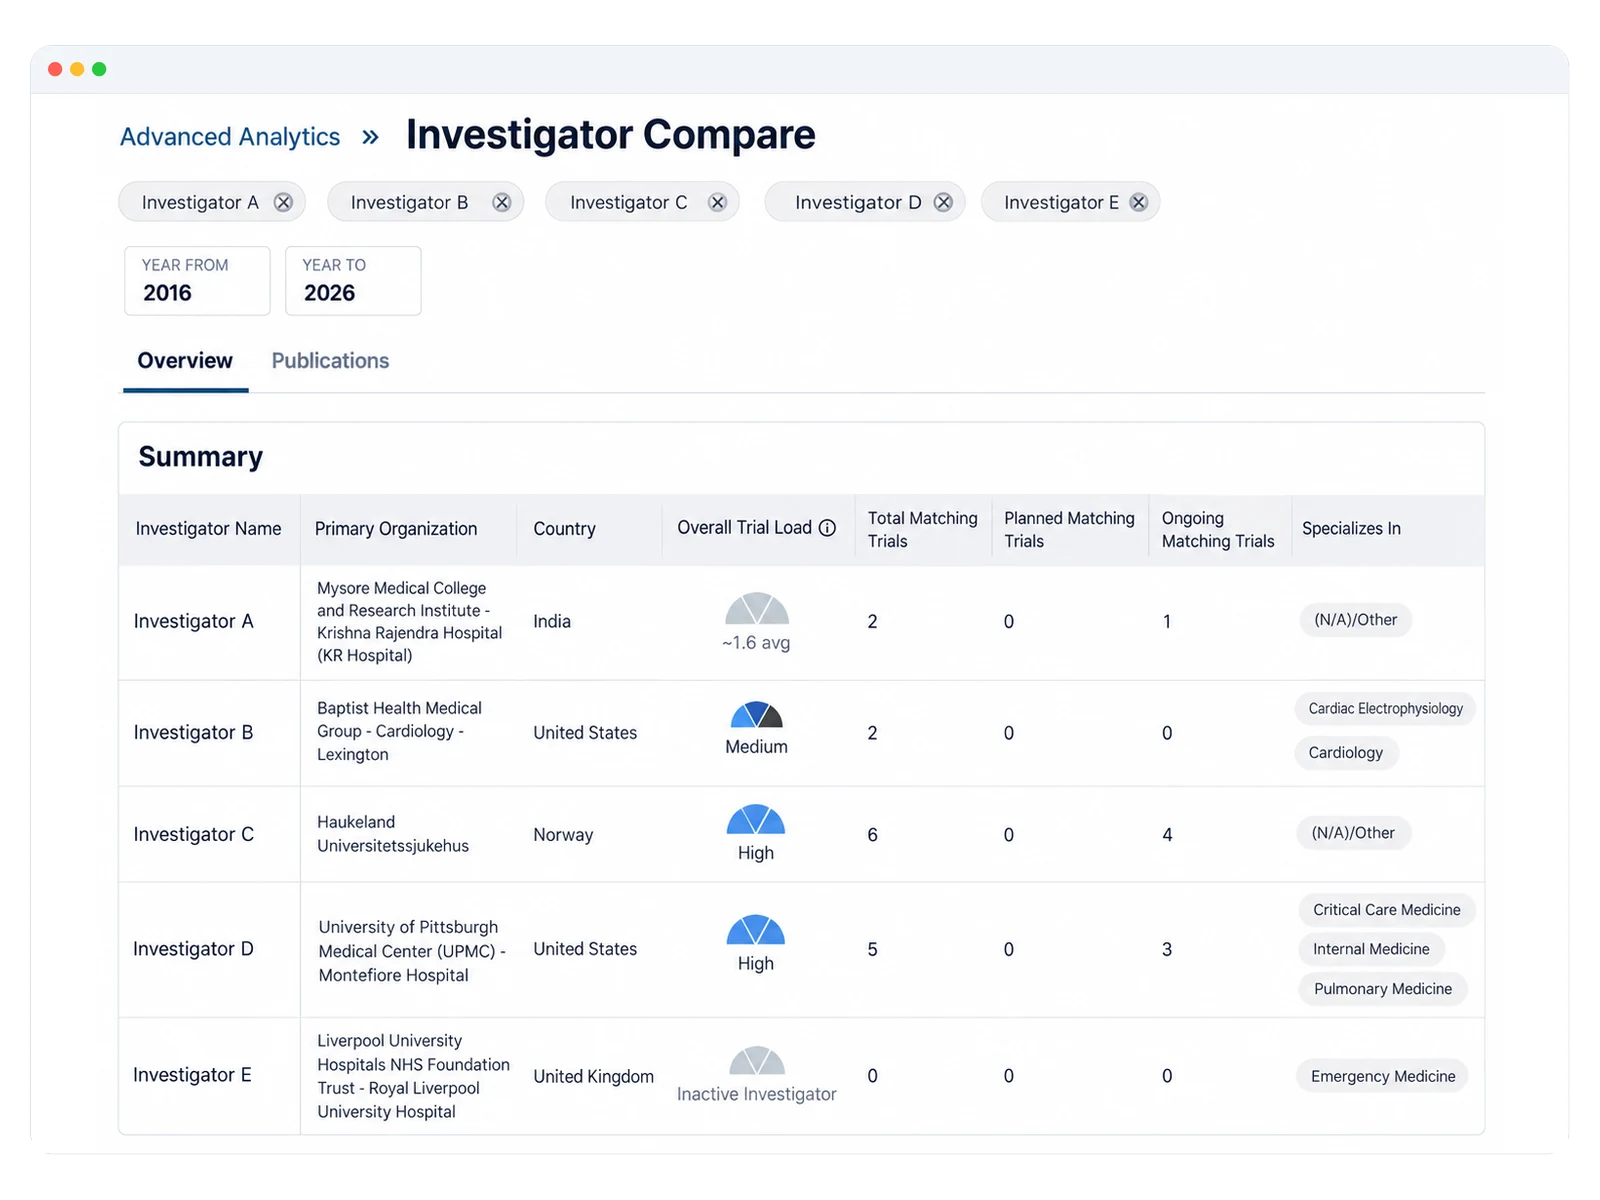Select the Pulmonary Medicine specialty tag
The height and width of the screenshot is (1200, 1600).
(1383, 989)
